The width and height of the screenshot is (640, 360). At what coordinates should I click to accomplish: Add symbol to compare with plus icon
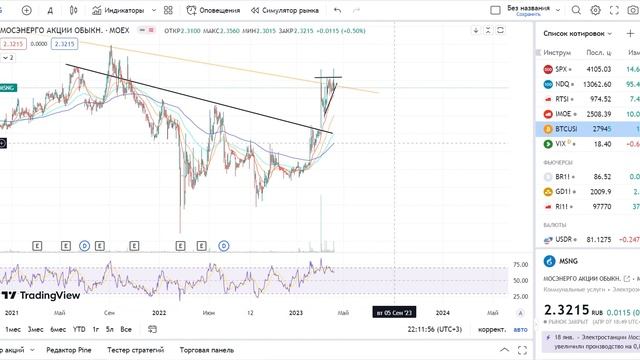tap(27, 10)
